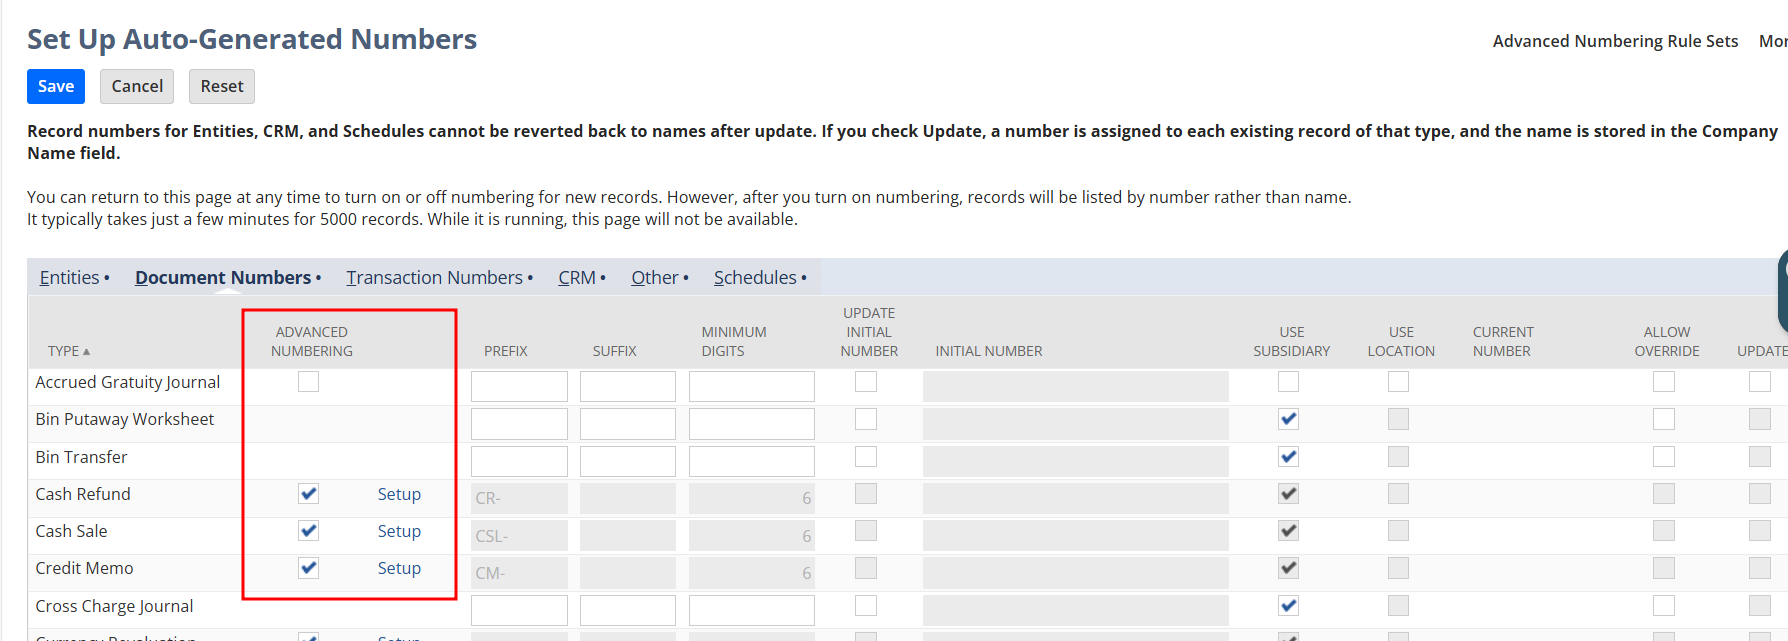Click the blue Save button
The height and width of the screenshot is (641, 1788).
pyautogui.click(x=56, y=86)
